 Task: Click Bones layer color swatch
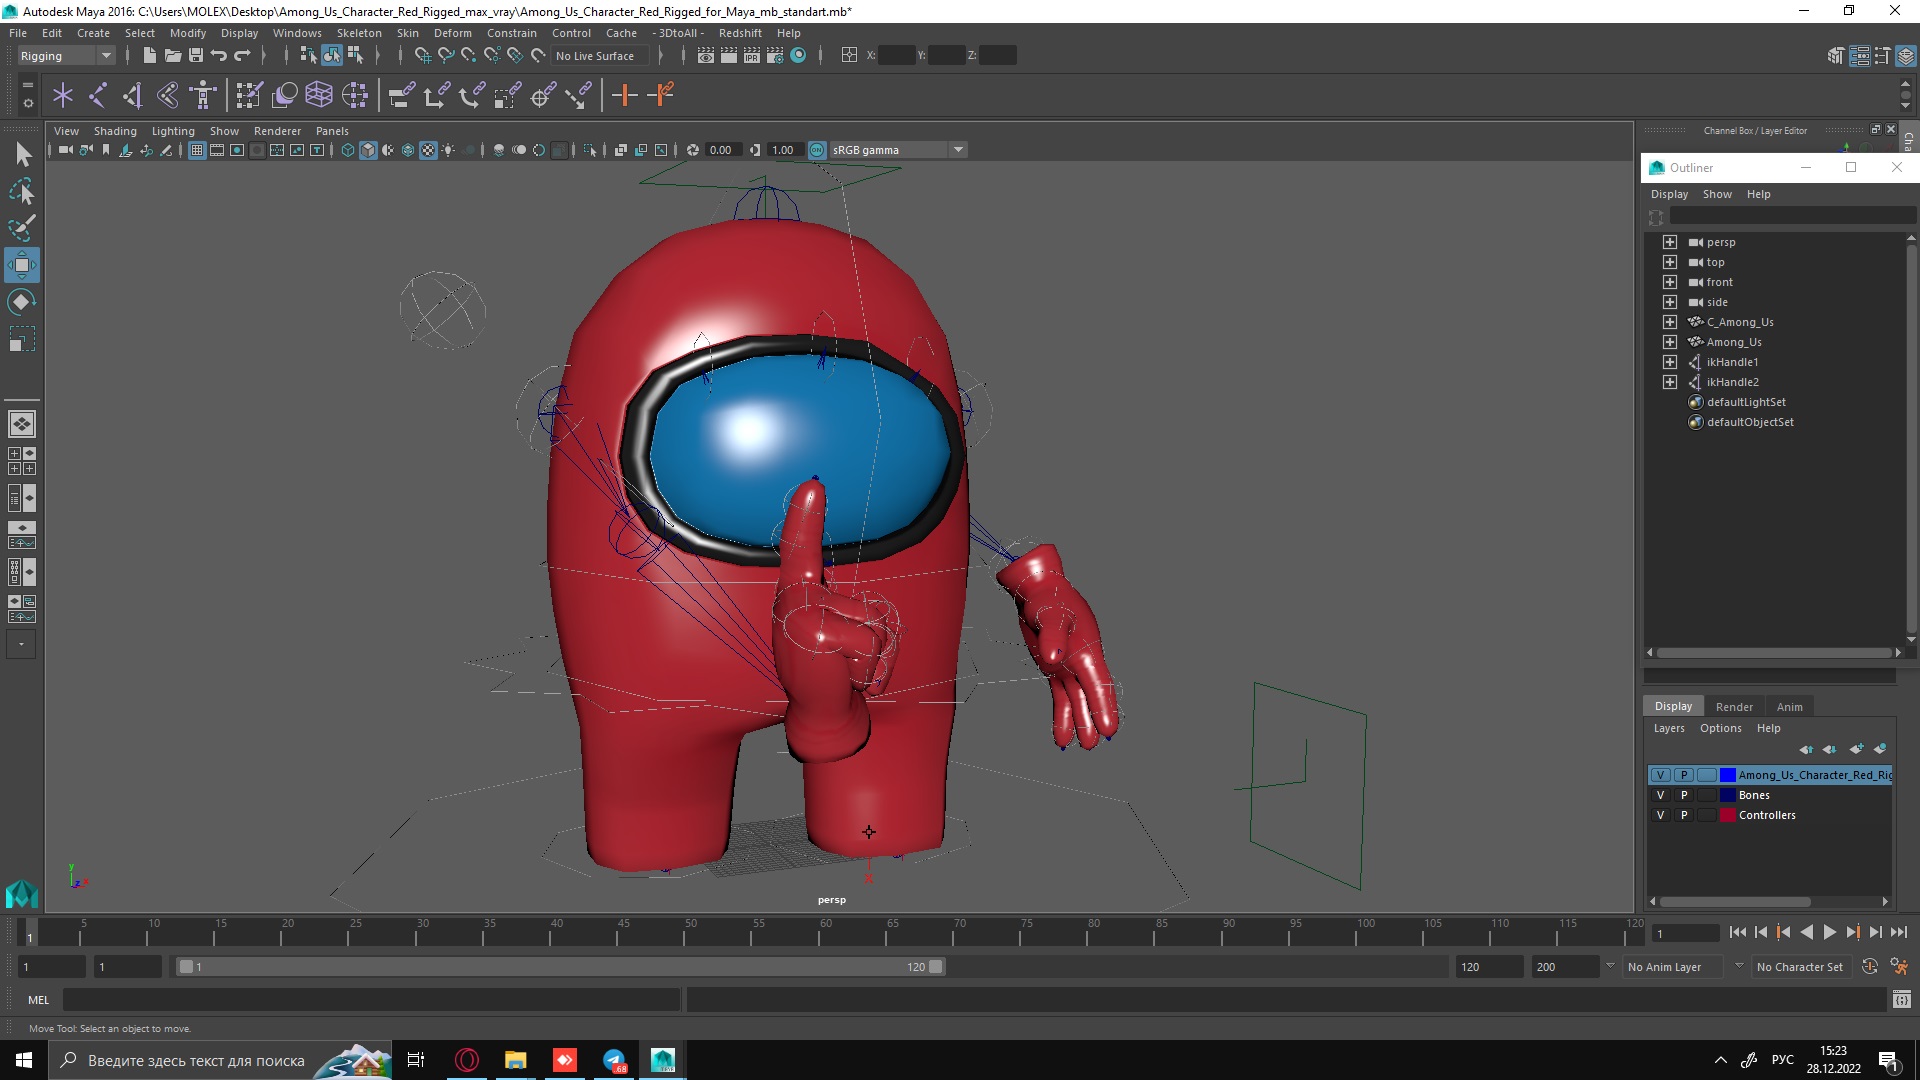tap(1727, 796)
